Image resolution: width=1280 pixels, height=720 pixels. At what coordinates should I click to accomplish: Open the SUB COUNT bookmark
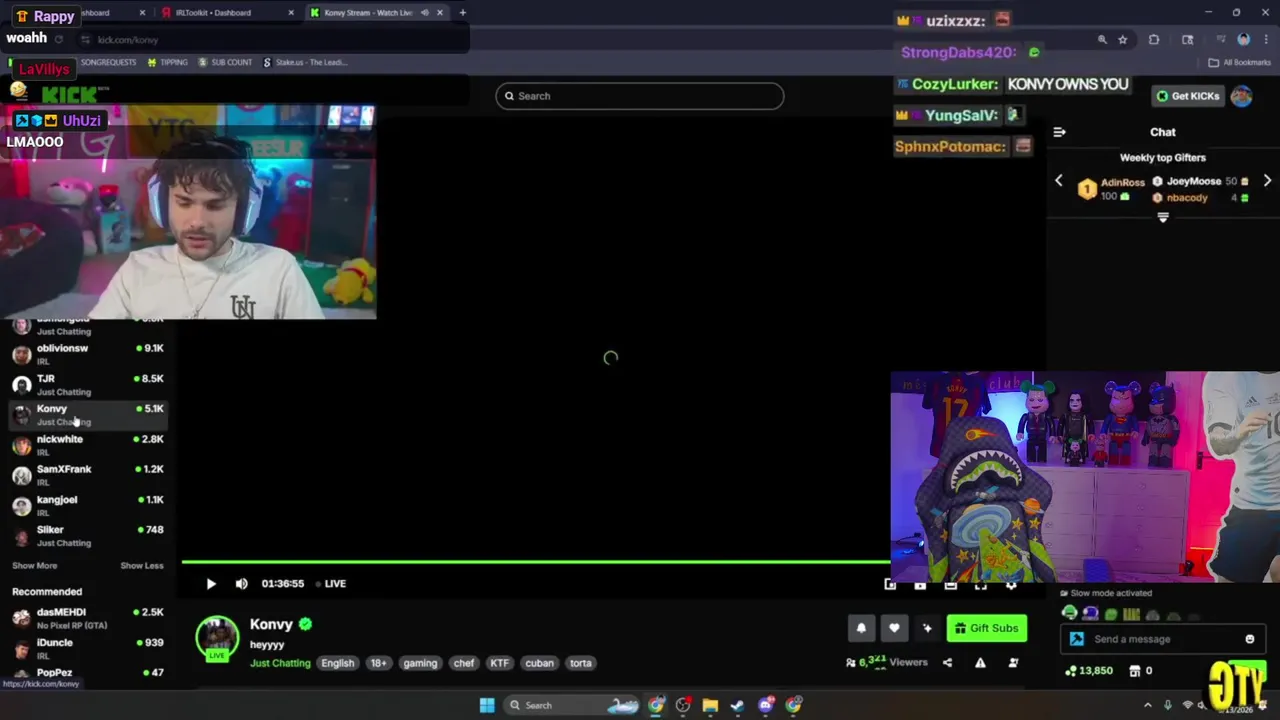pos(225,62)
